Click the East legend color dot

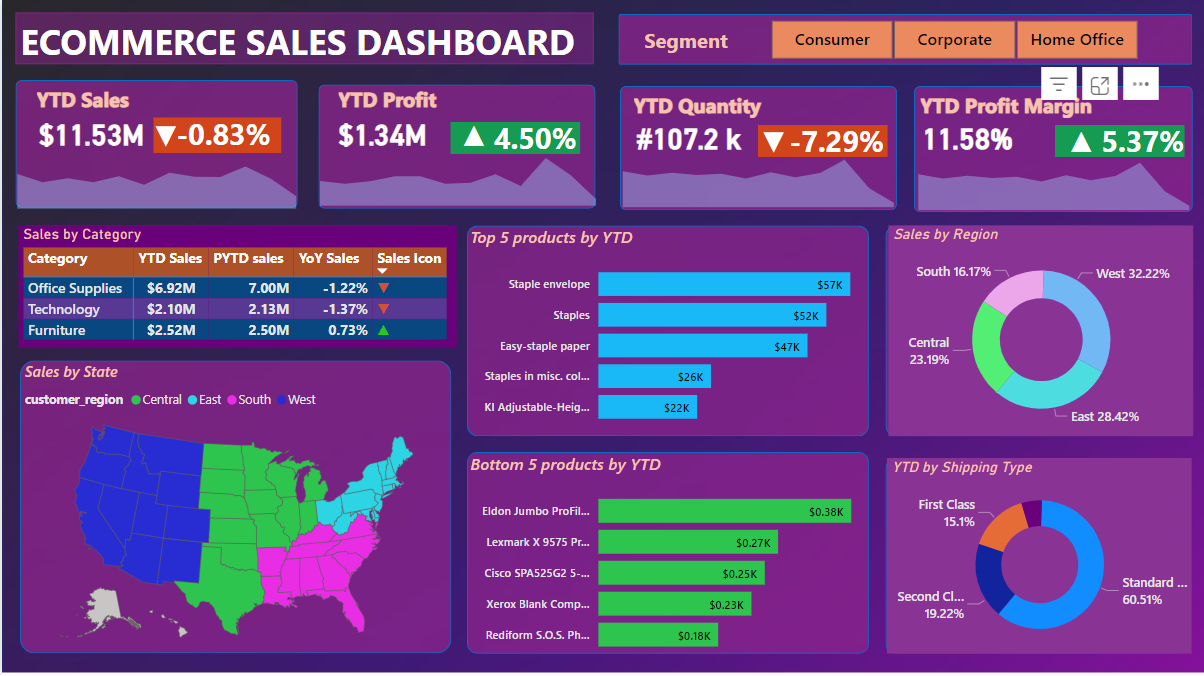pos(191,399)
